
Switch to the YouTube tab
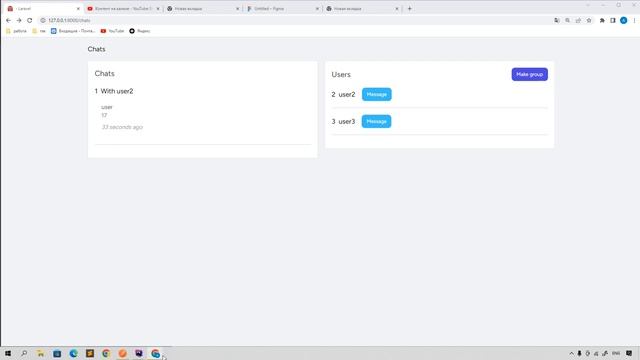pyautogui.click(x=122, y=8)
